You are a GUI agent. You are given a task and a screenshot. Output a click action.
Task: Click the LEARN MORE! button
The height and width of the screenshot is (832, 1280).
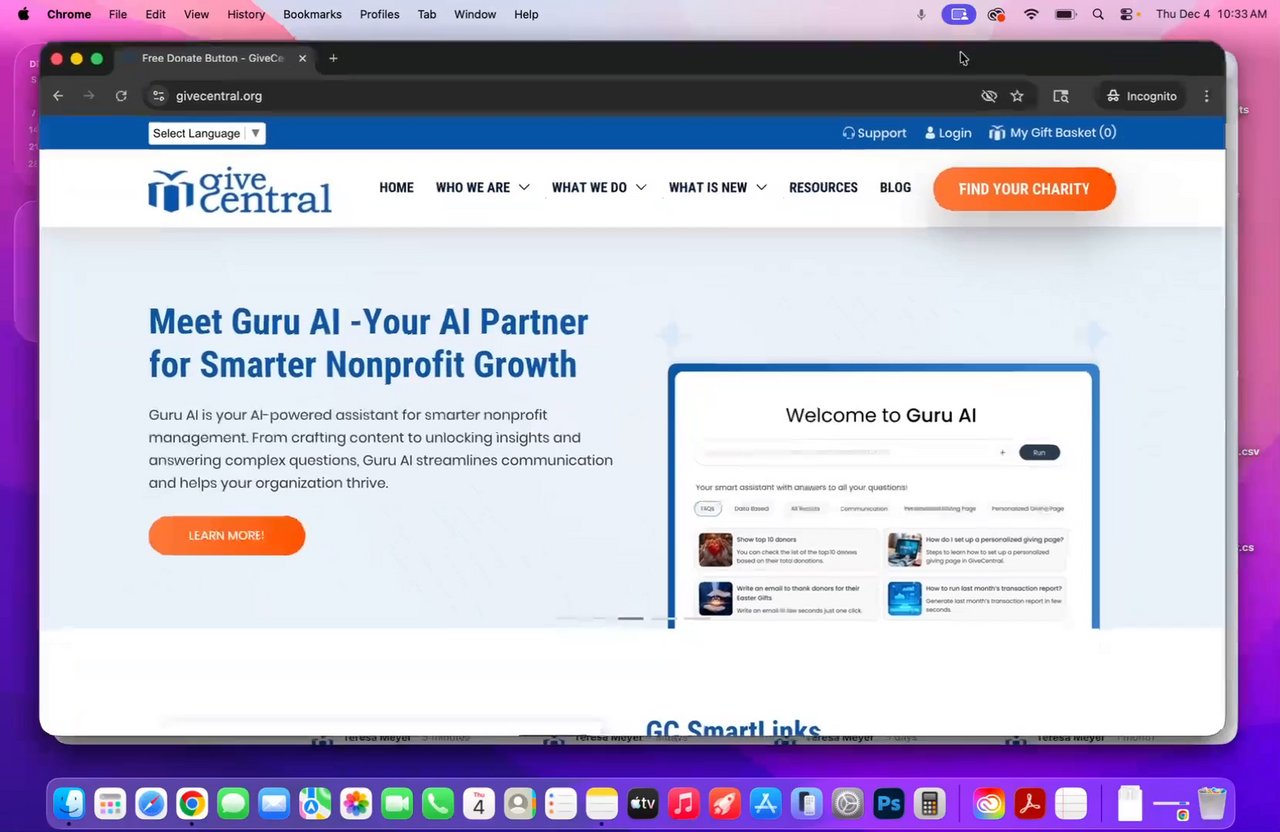[x=227, y=536]
